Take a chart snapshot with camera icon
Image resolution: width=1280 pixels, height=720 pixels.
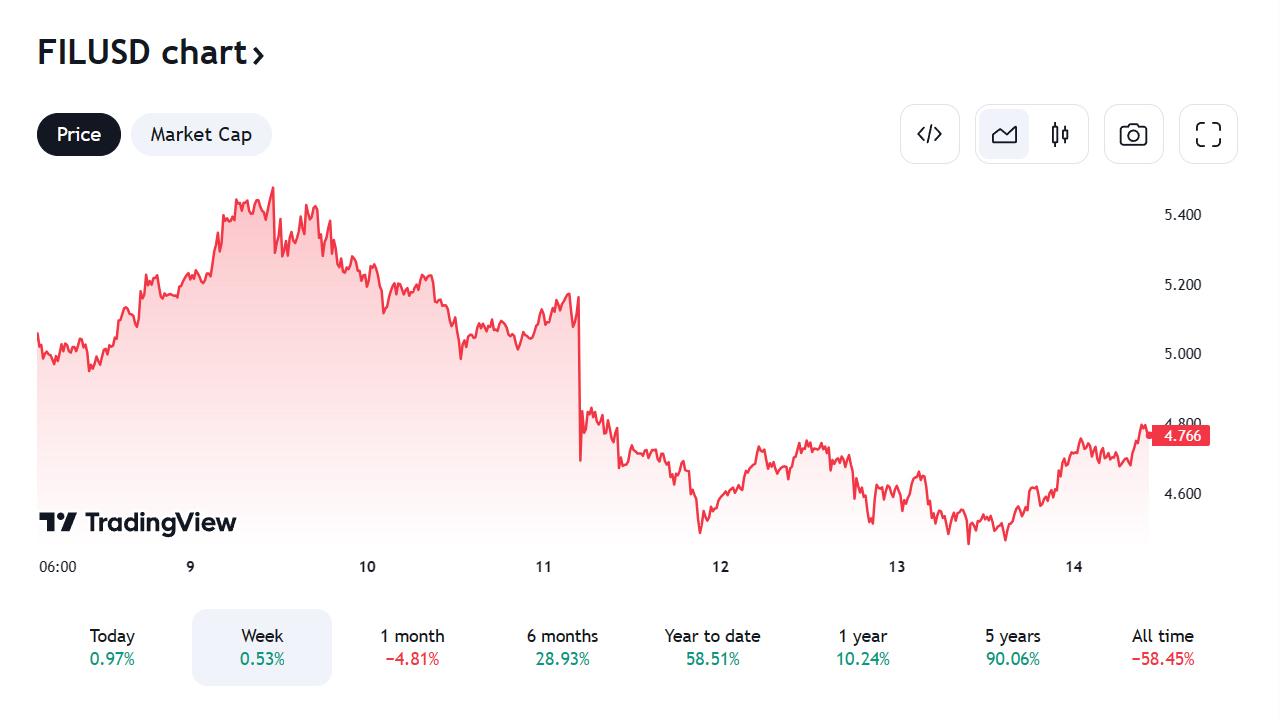click(x=1133, y=134)
